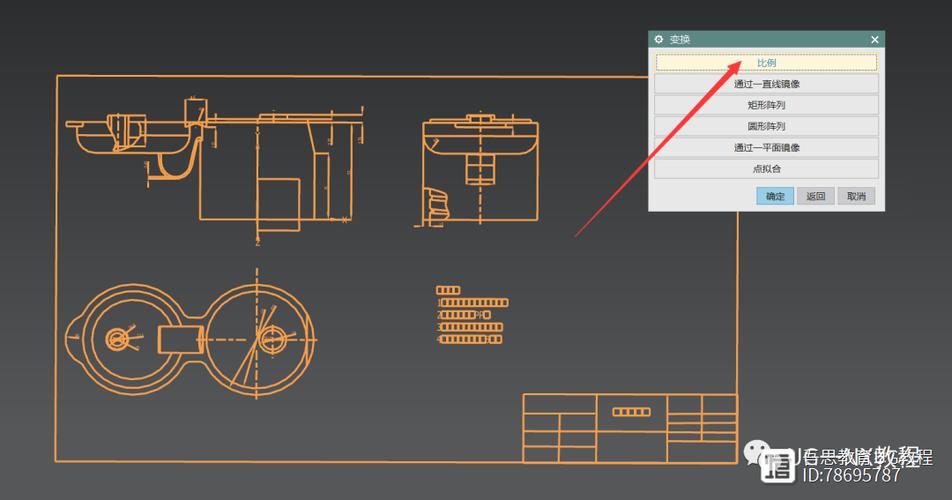Confirm with the 确定 button

(775, 196)
